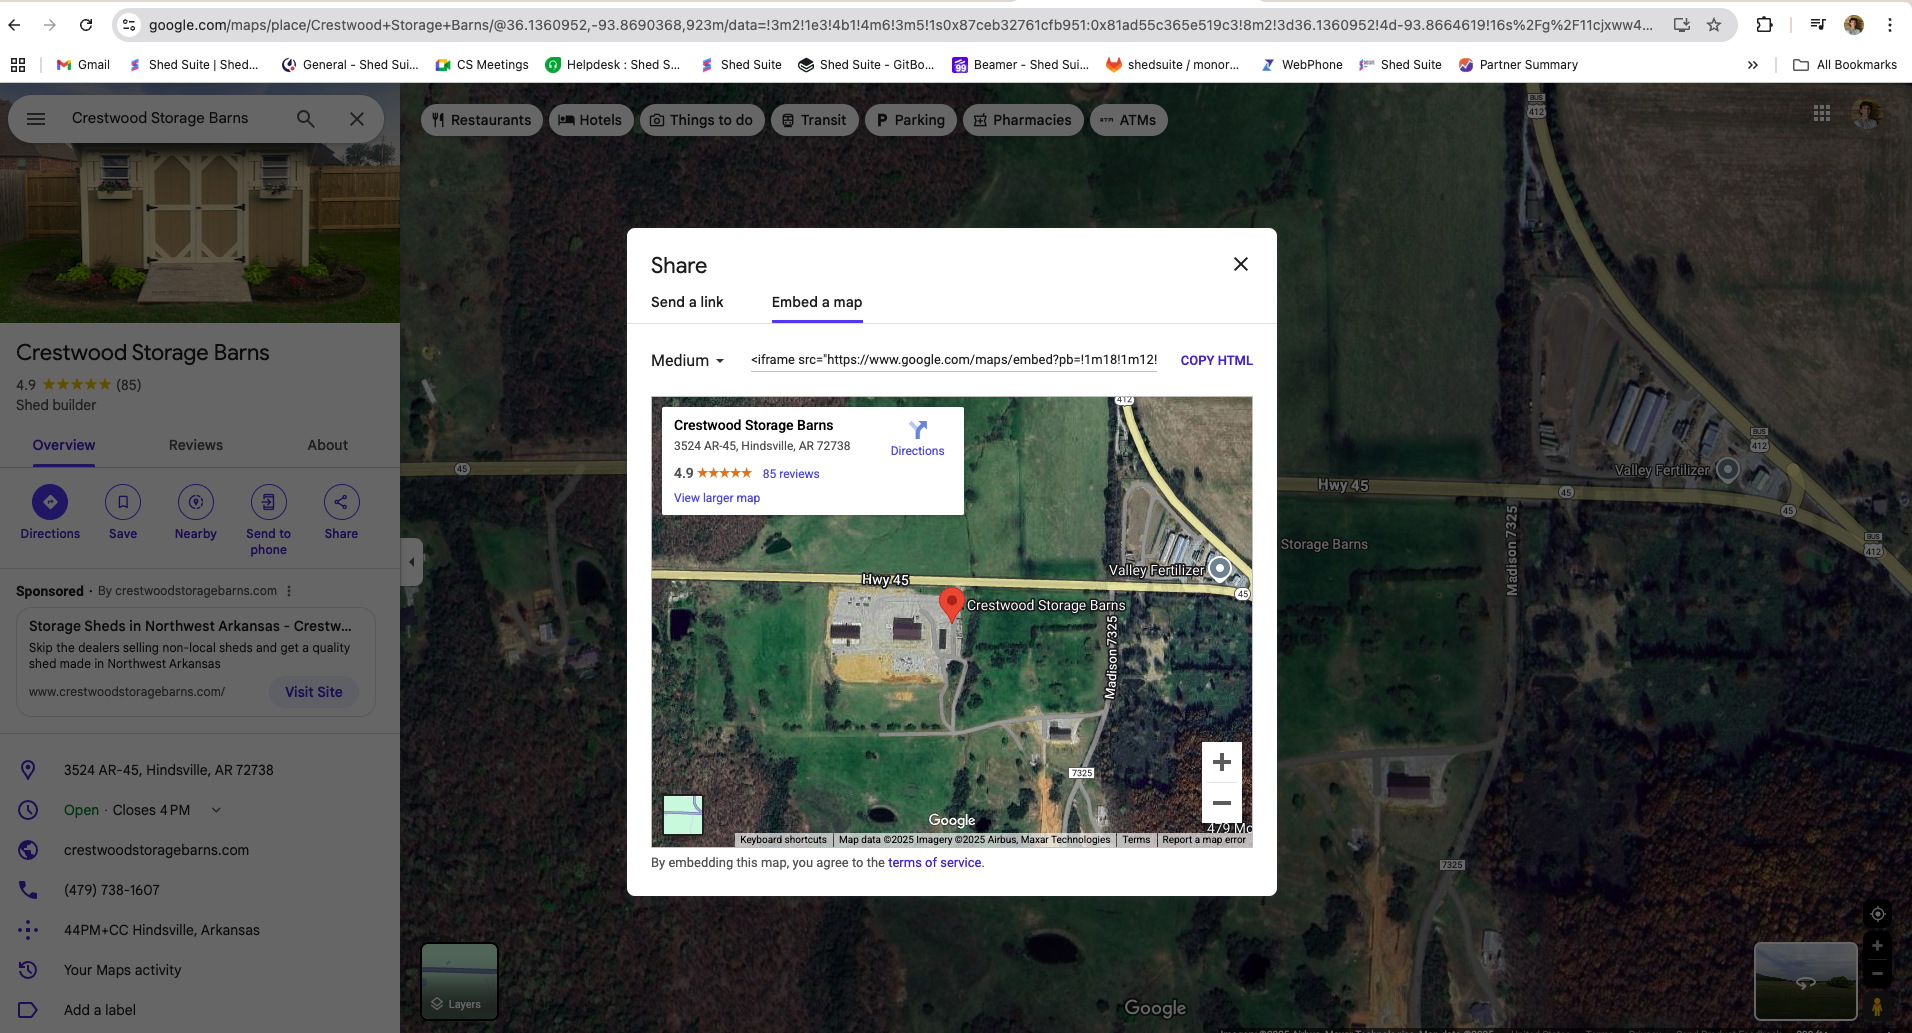Clear Crestwood Storage Barns search
This screenshot has height=1033, width=1912.
[357, 119]
